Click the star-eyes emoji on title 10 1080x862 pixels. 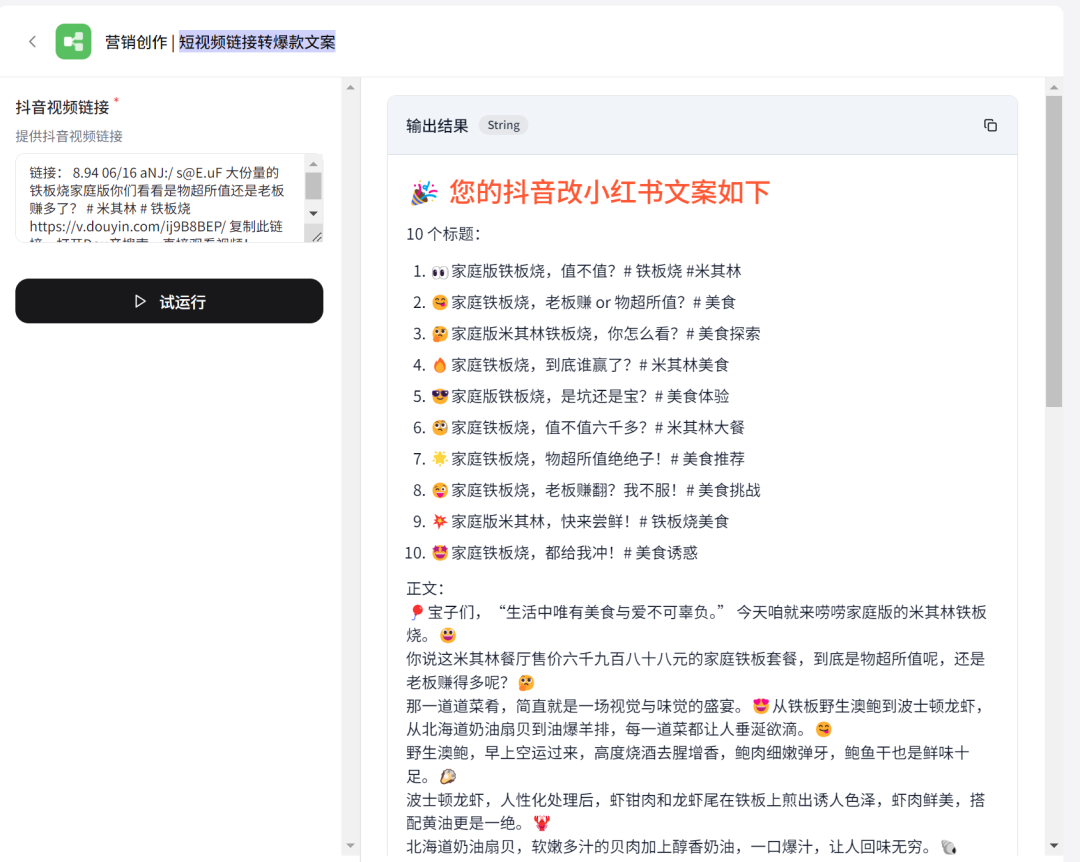coord(439,553)
